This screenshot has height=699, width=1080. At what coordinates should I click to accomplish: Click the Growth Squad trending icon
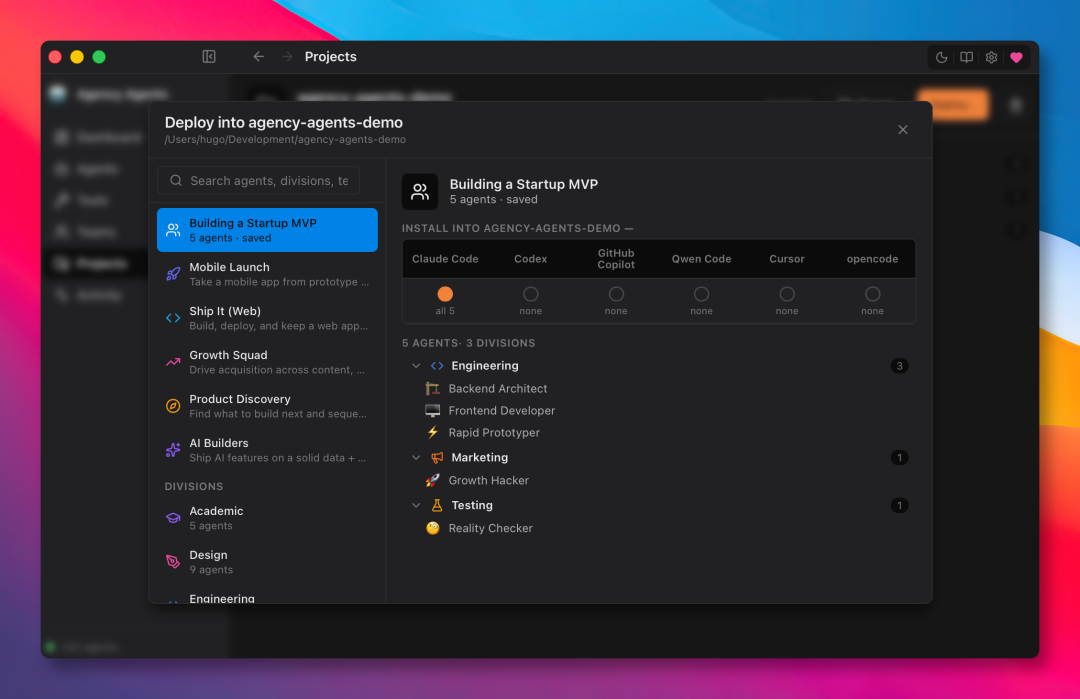click(x=173, y=362)
